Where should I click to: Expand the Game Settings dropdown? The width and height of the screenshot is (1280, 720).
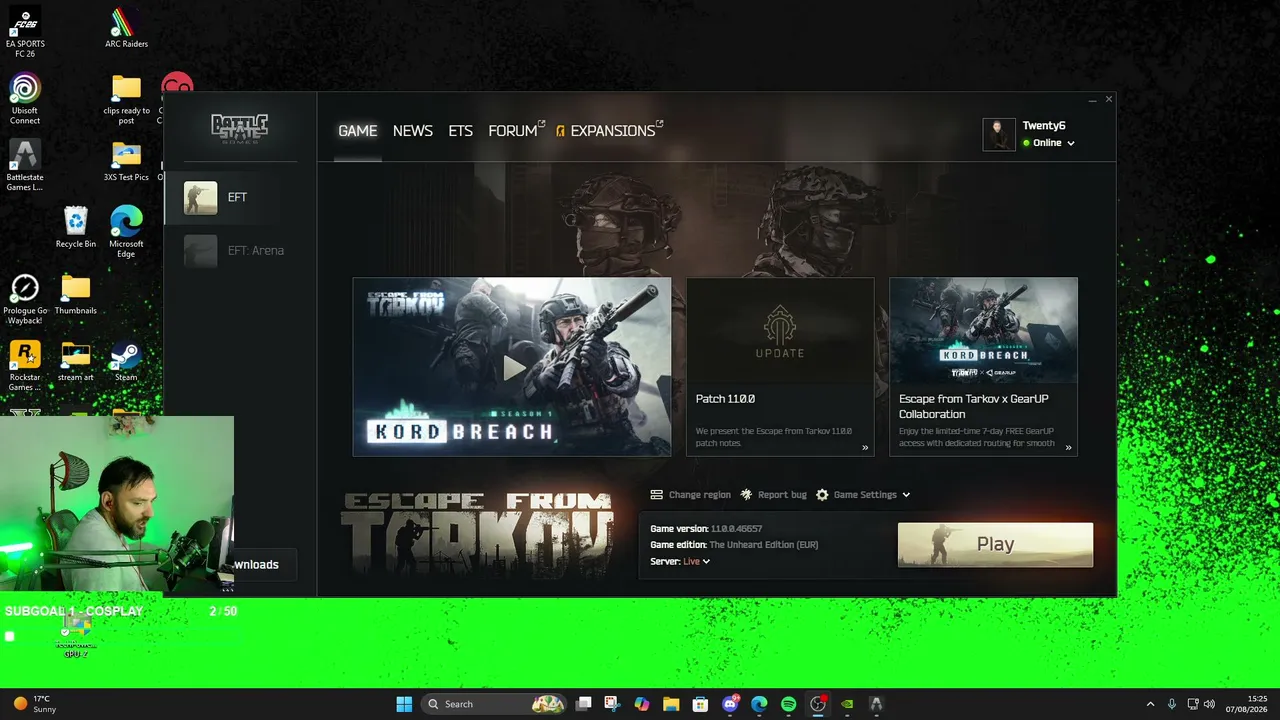[863, 495]
